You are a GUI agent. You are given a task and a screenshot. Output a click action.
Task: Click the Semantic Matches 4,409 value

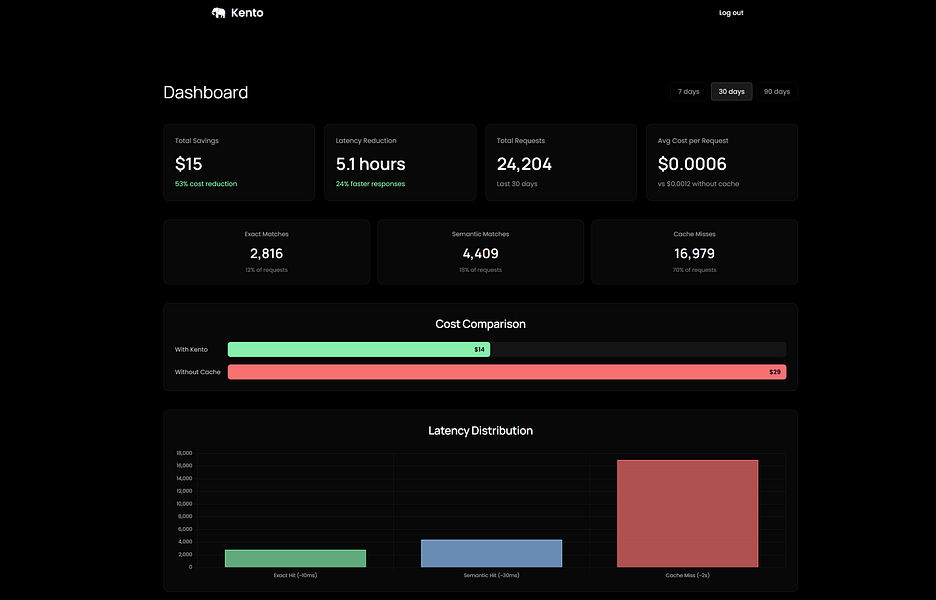click(x=481, y=254)
